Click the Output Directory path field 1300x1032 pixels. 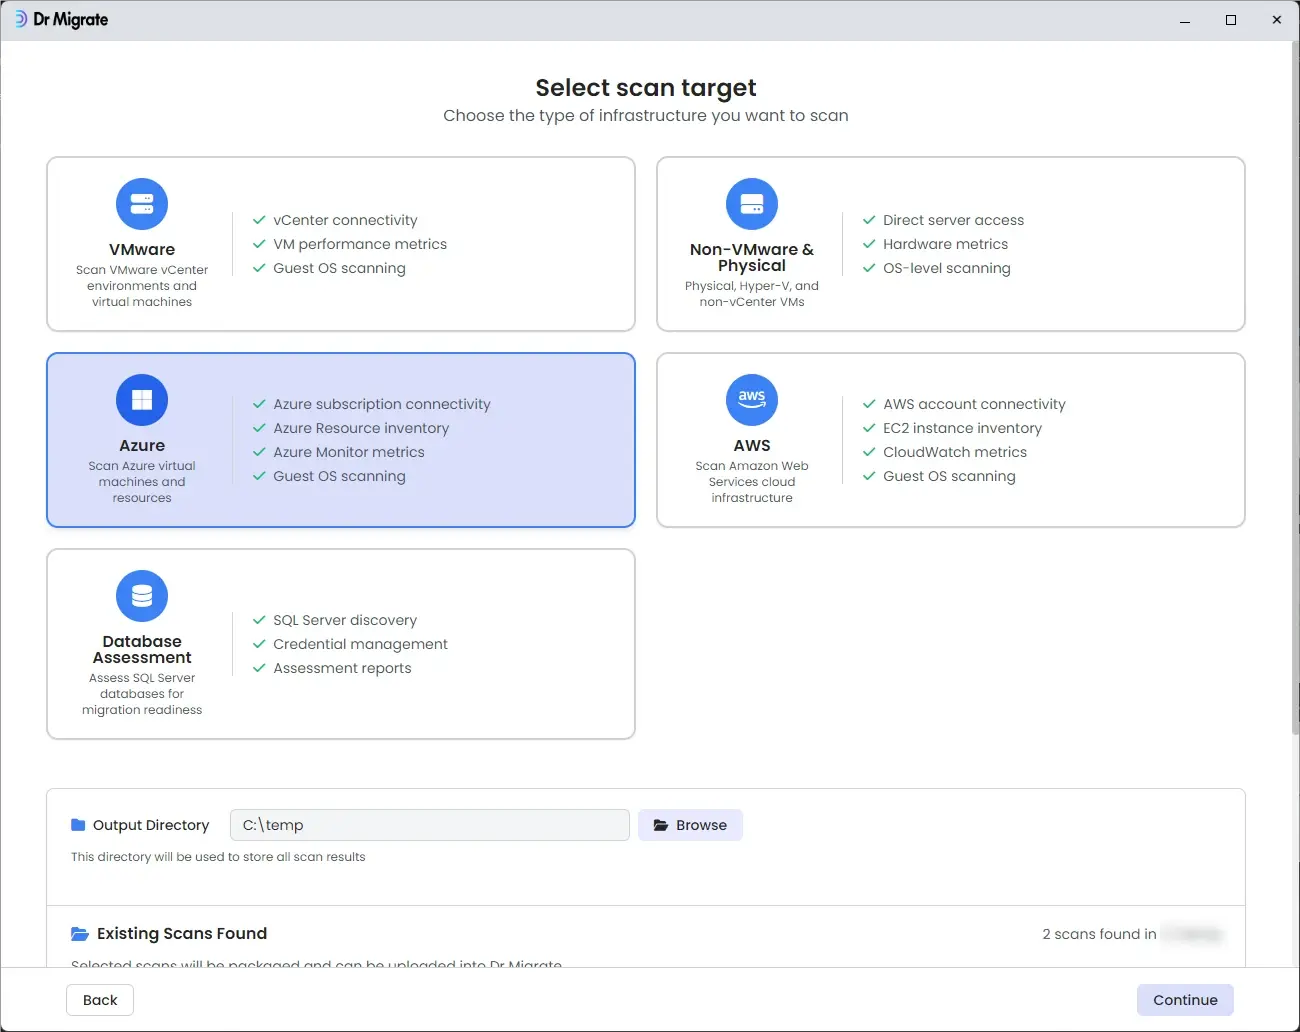tap(430, 825)
